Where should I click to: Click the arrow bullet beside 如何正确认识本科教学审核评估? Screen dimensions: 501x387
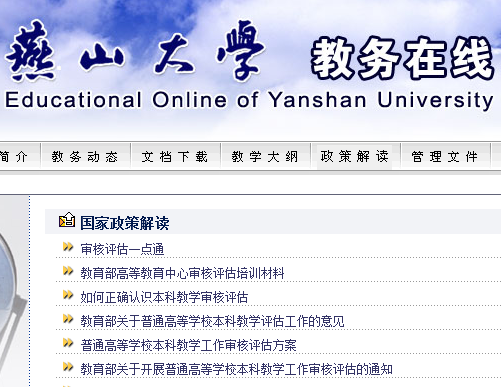point(68,295)
